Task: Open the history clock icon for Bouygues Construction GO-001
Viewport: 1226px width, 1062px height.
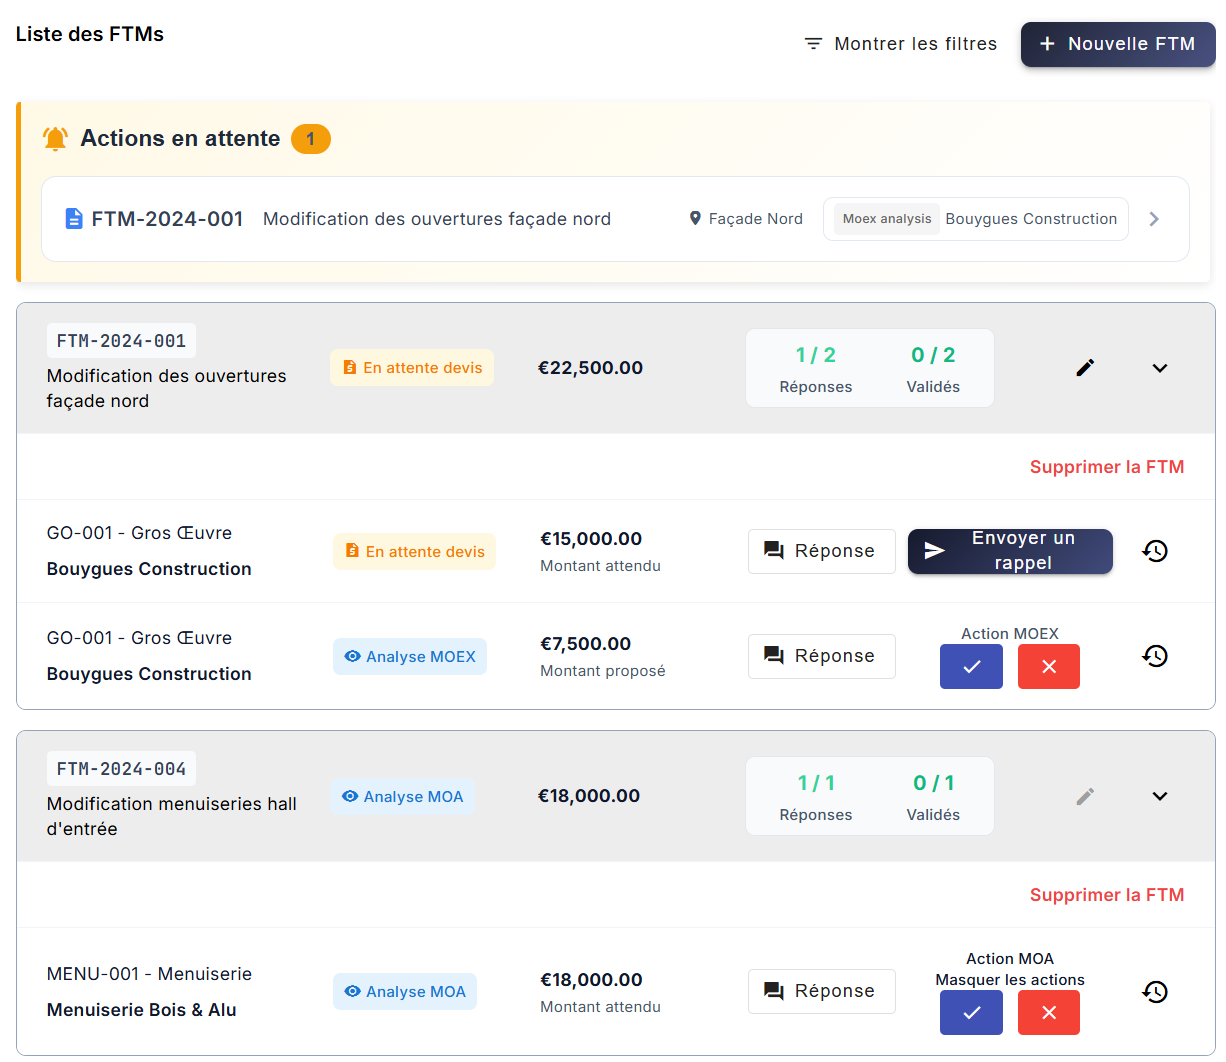Action: (1155, 551)
